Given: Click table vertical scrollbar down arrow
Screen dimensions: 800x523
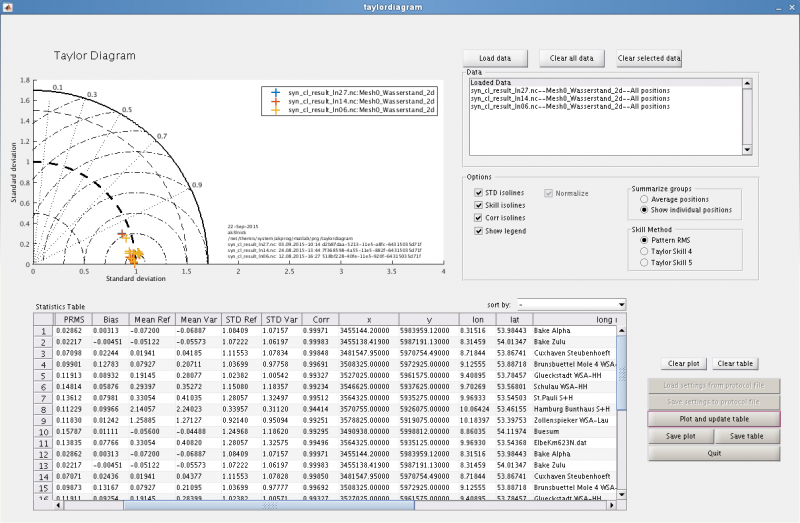Looking at the screenshot, I should pyautogui.click(x=621, y=494).
